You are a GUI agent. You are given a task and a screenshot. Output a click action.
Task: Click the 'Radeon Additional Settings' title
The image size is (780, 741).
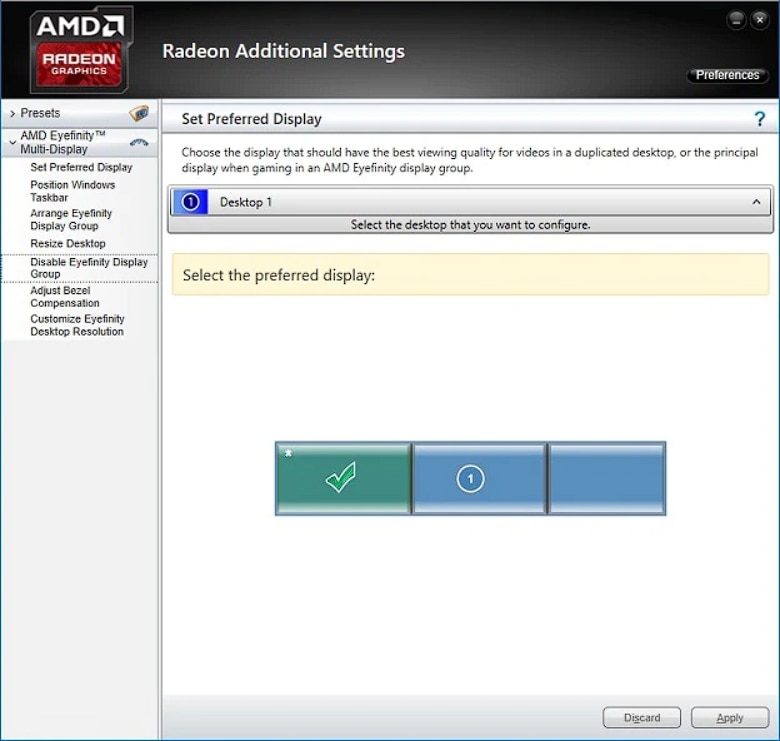tap(284, 51)
